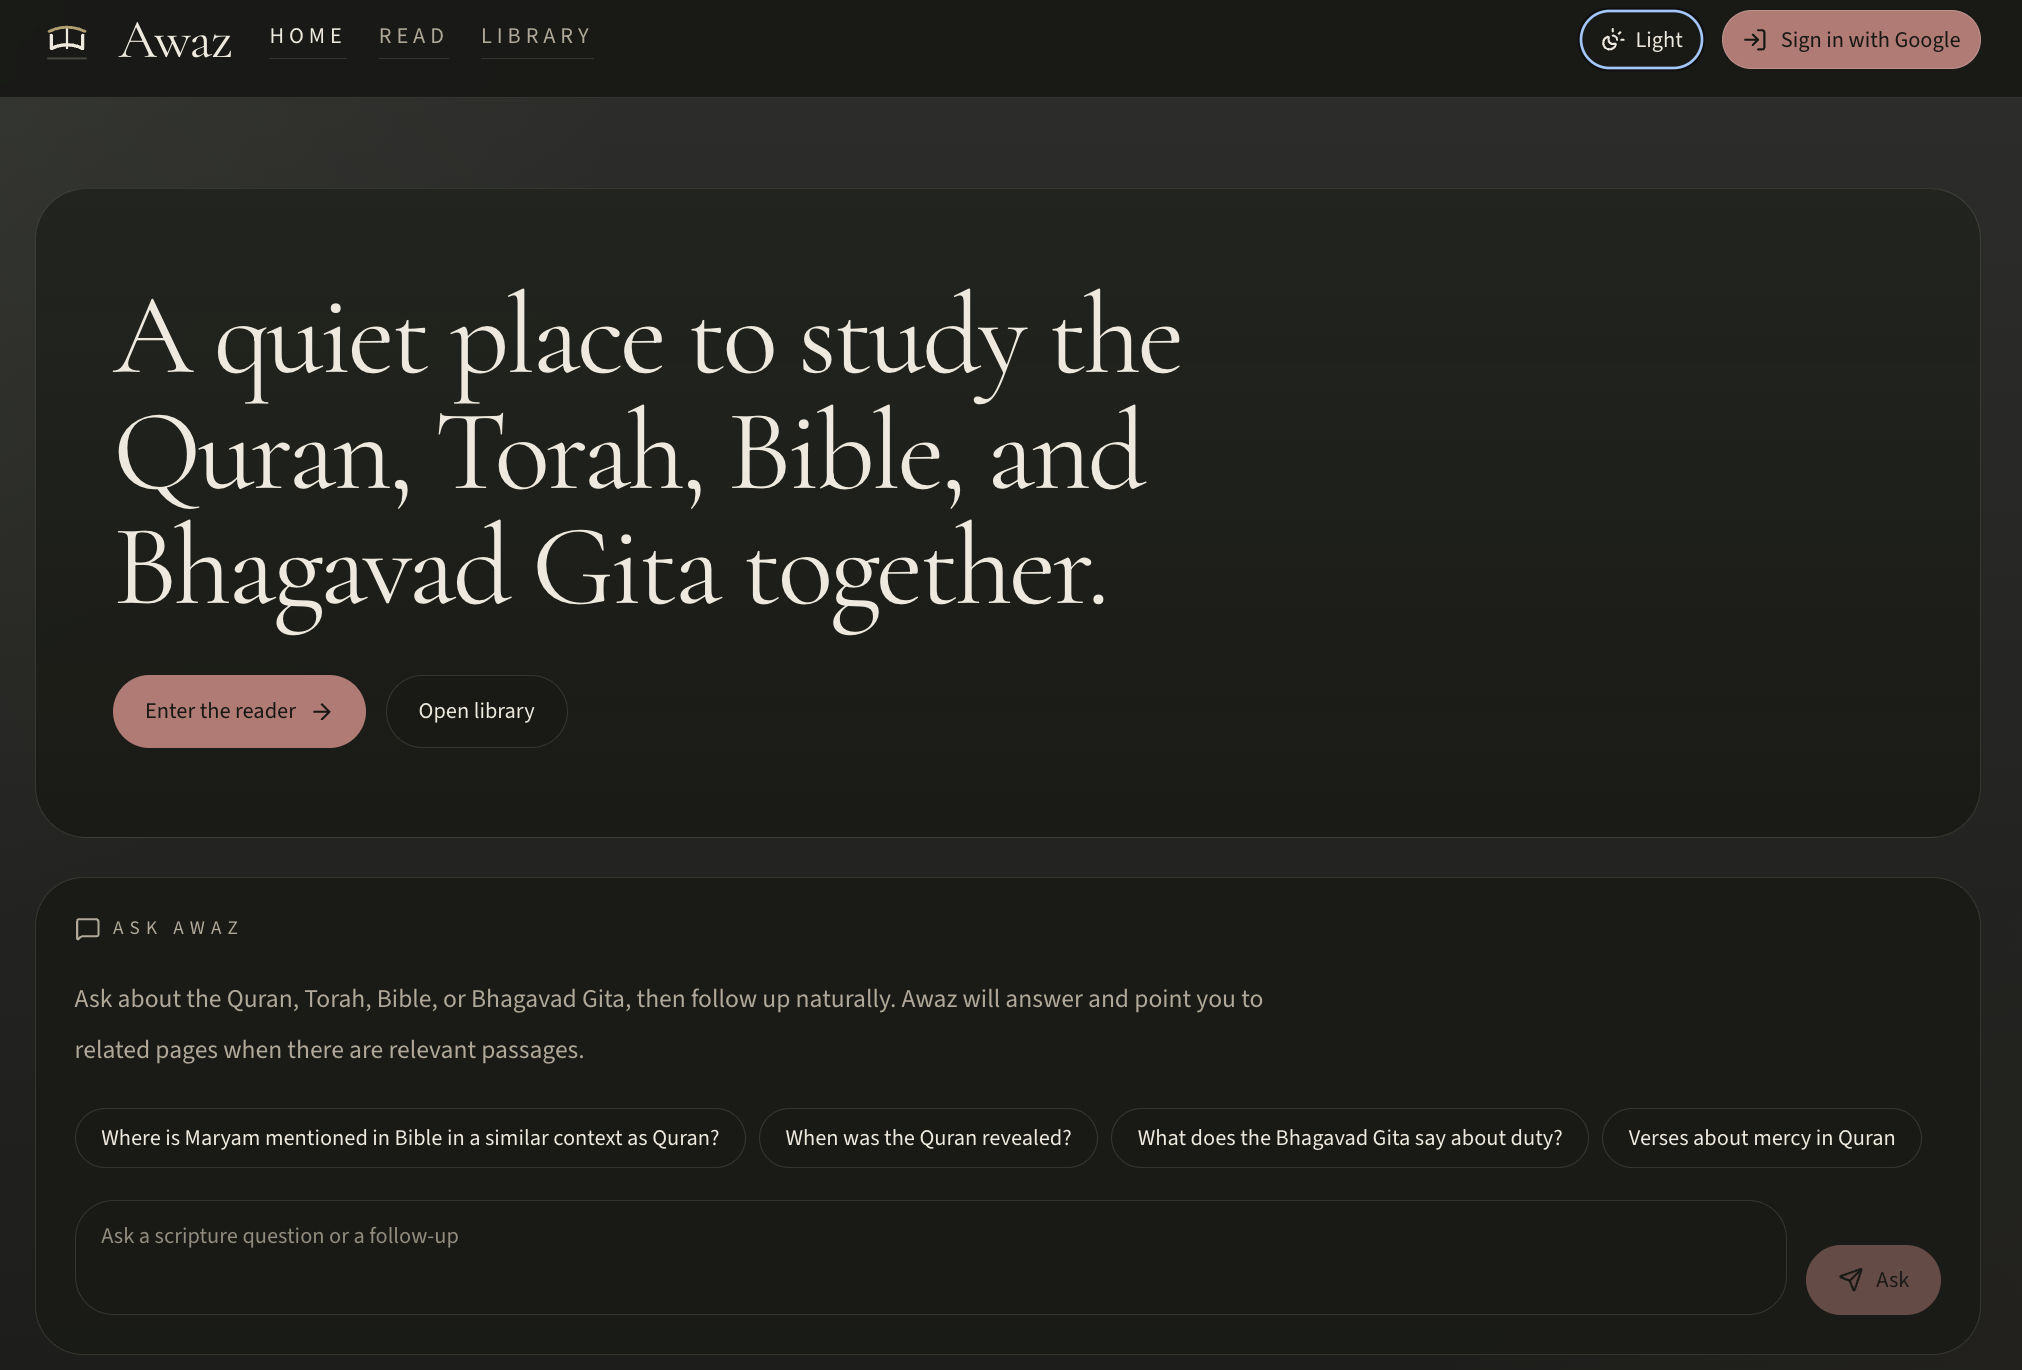
Task: Navigate to LIBRARY from the top menu
Action: [536, 36]
